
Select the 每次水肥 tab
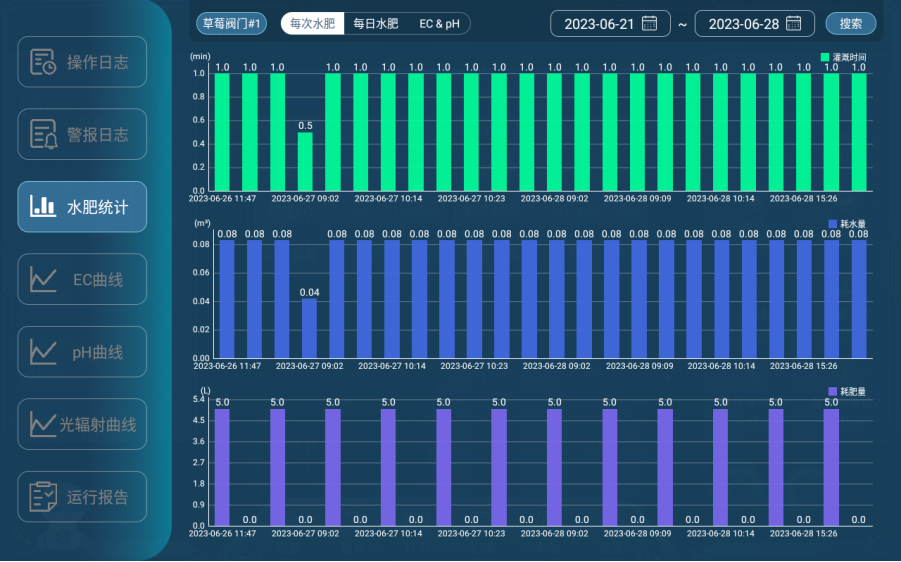[x=312, y=24]
